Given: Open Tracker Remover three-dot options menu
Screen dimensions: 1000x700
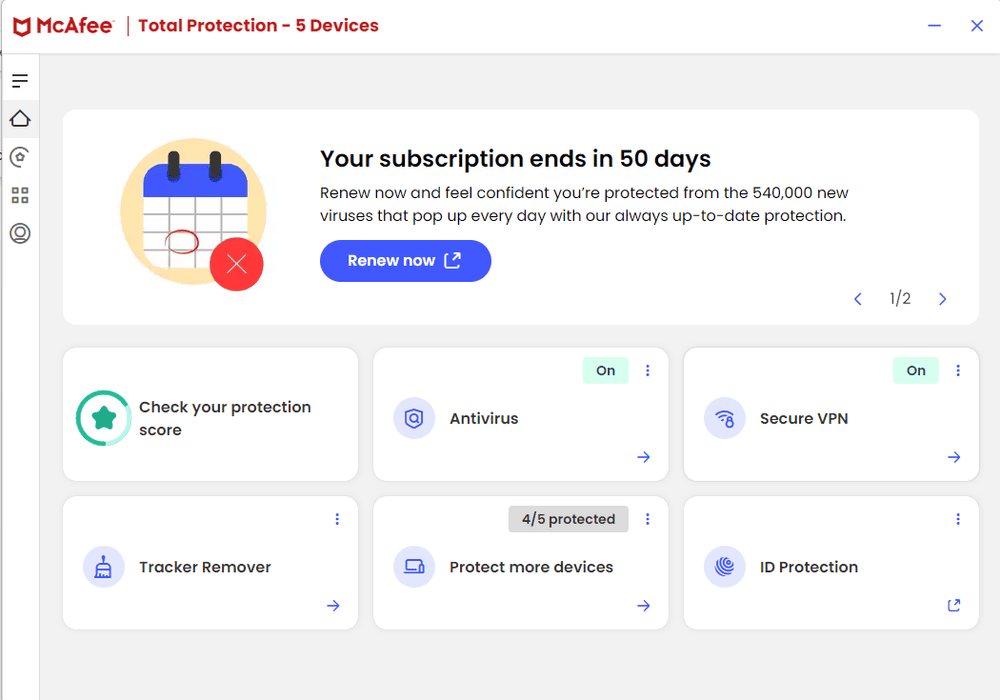Looking at the screenshot, I should coord(337,519).
